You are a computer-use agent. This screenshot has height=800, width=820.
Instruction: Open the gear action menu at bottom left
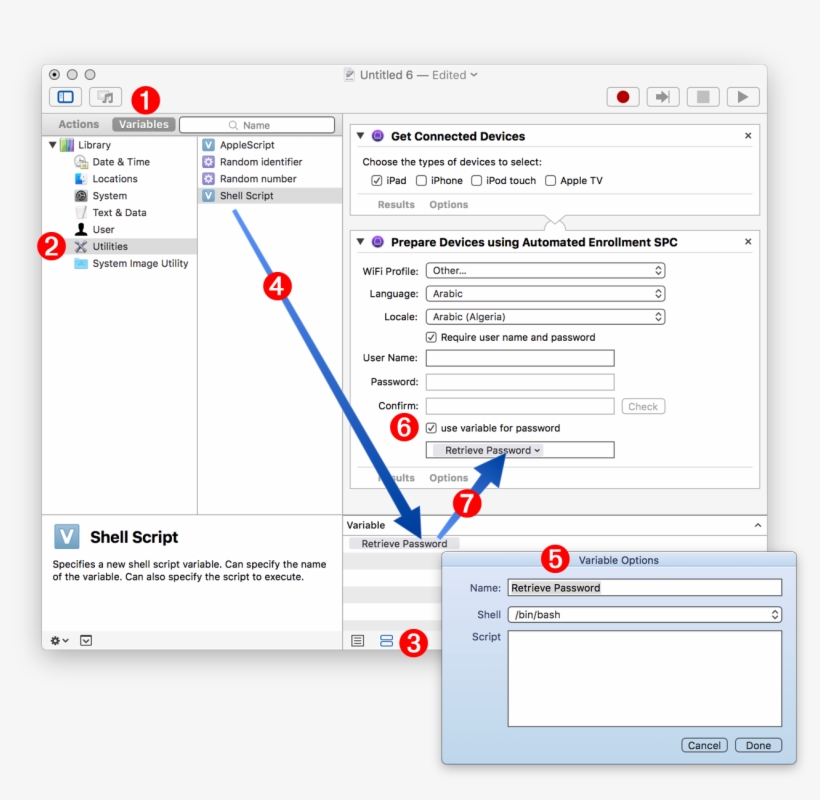(56, 640)
